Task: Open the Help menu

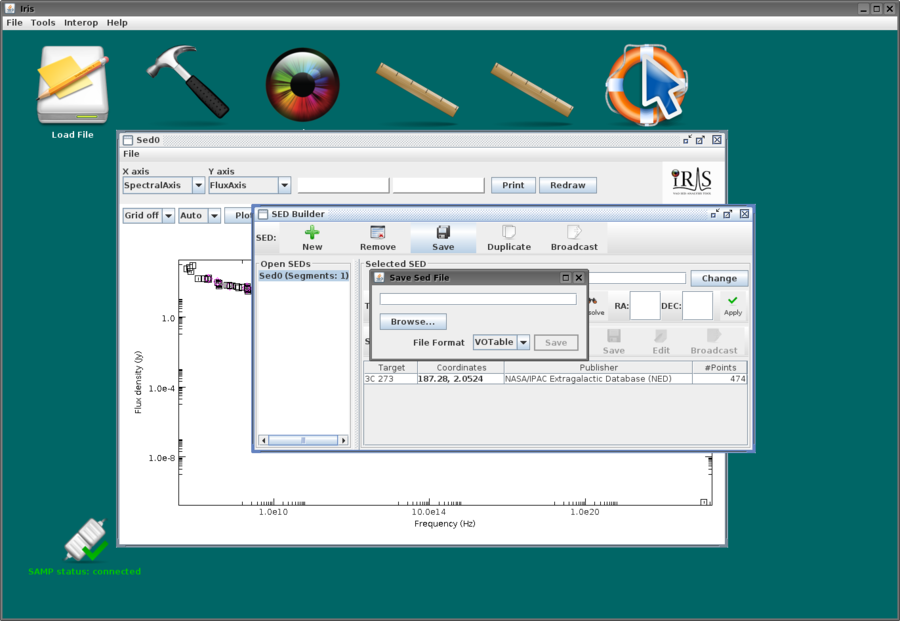Action: (117, 22)
